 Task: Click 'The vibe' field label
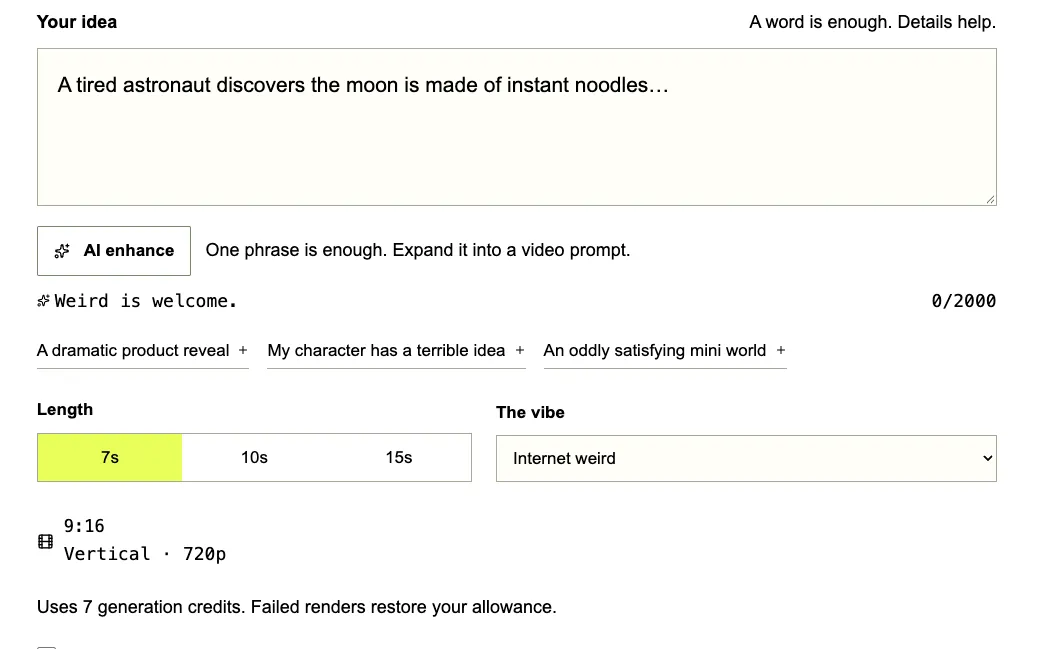click(530, 413)
